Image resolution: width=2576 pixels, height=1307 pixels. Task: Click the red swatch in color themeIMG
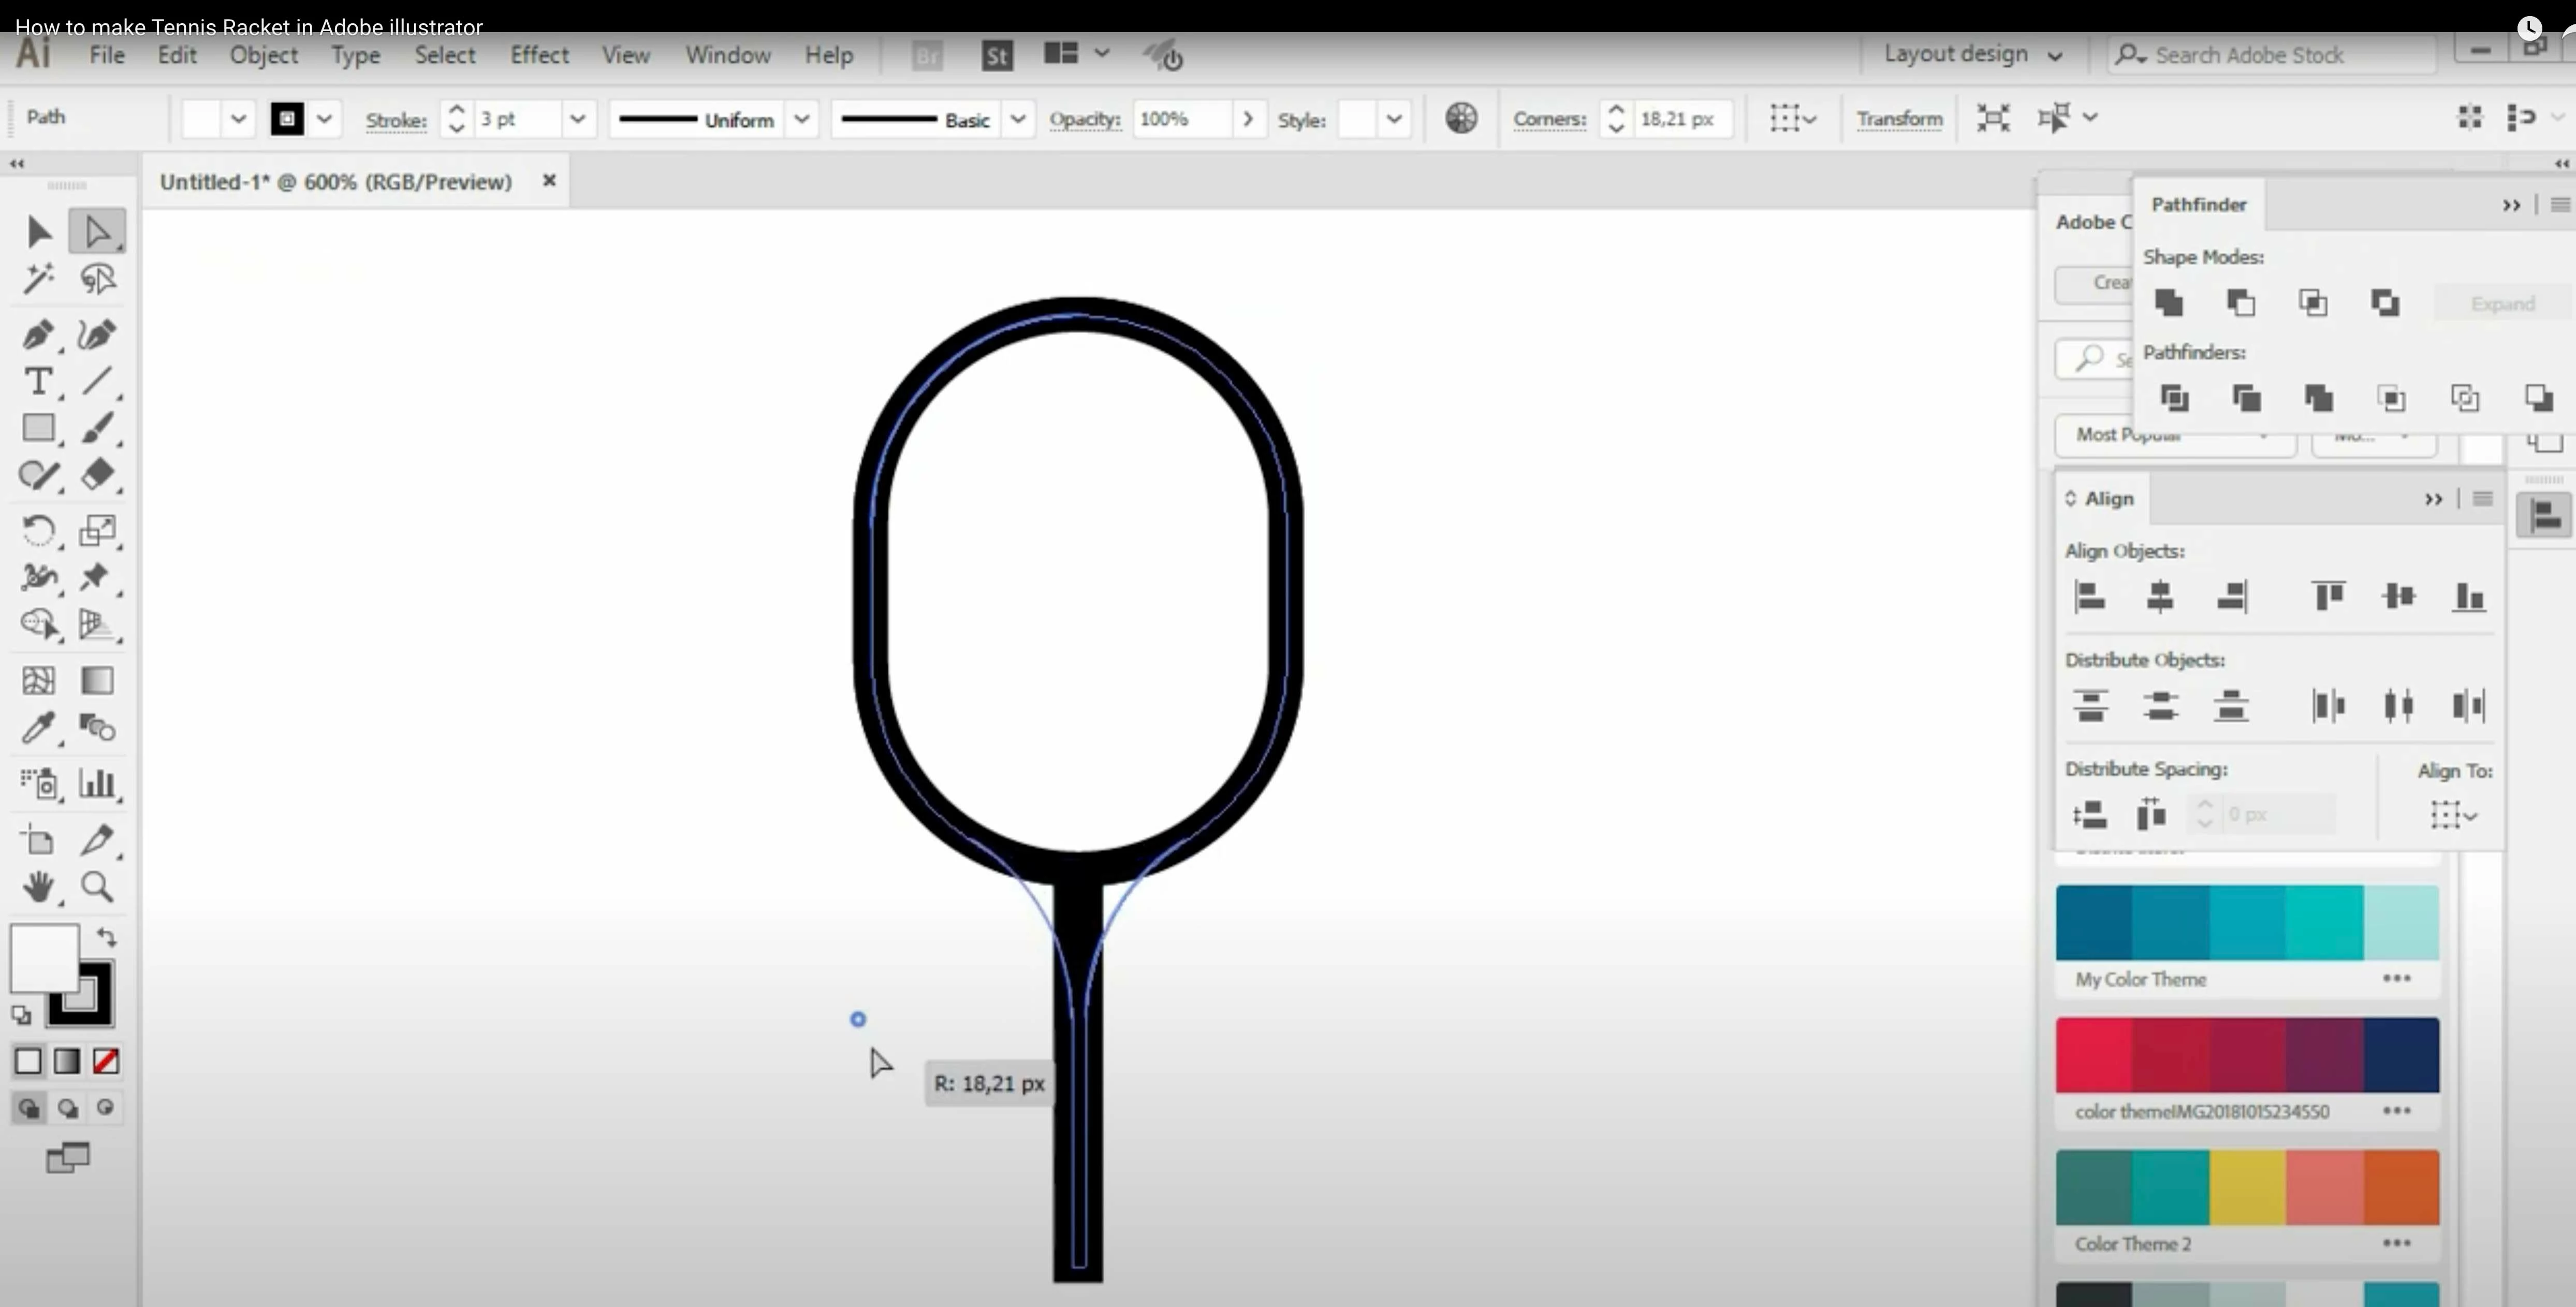[2093, 1055]
